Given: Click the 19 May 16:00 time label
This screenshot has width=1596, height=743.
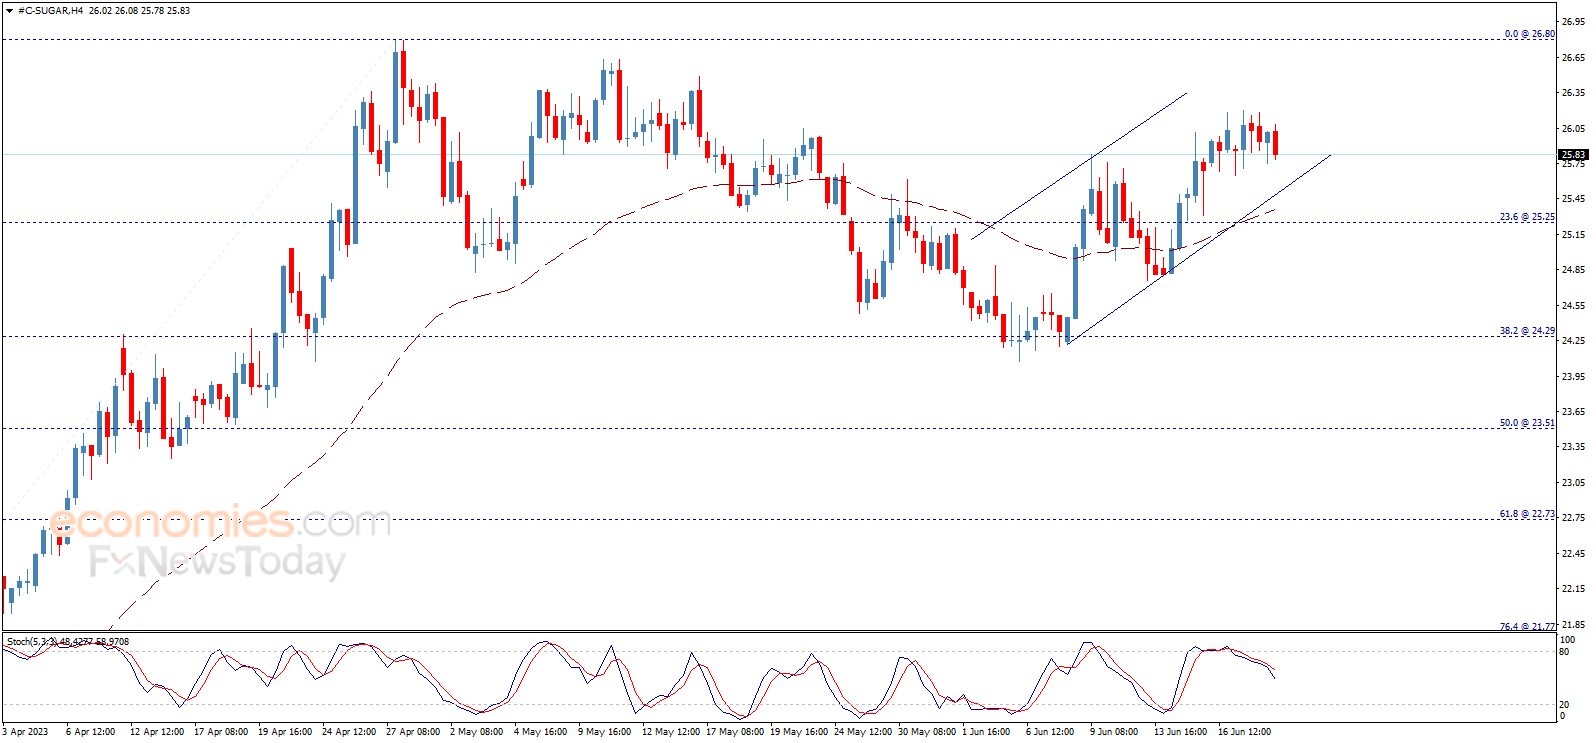Looking at the screenshot, I should click(x=798, y=732).
